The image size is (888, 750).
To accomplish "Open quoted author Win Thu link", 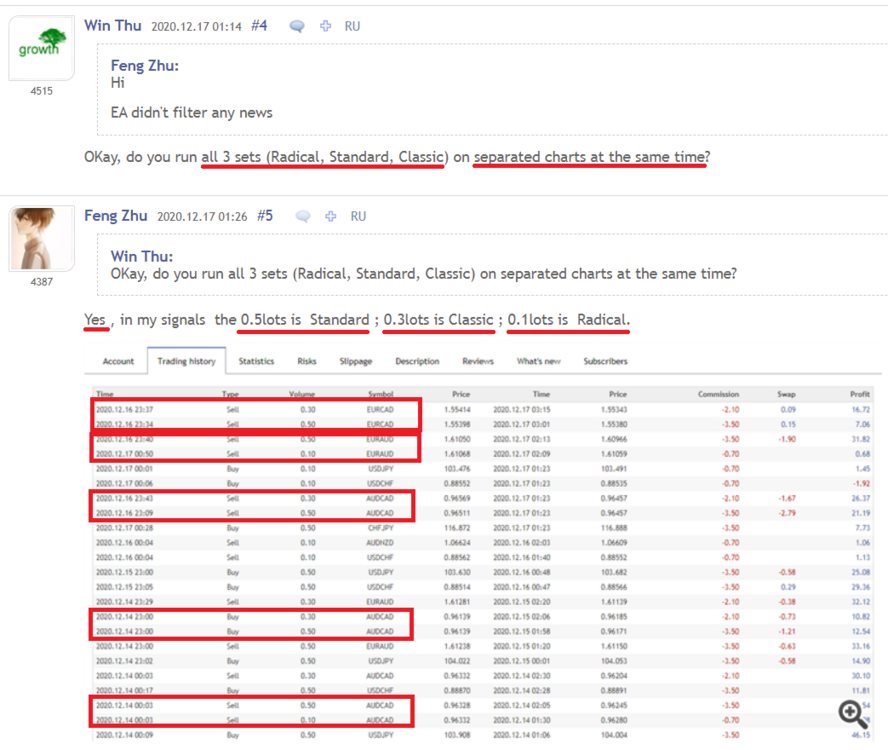I will pyautogui.click(x=142, y=256).
